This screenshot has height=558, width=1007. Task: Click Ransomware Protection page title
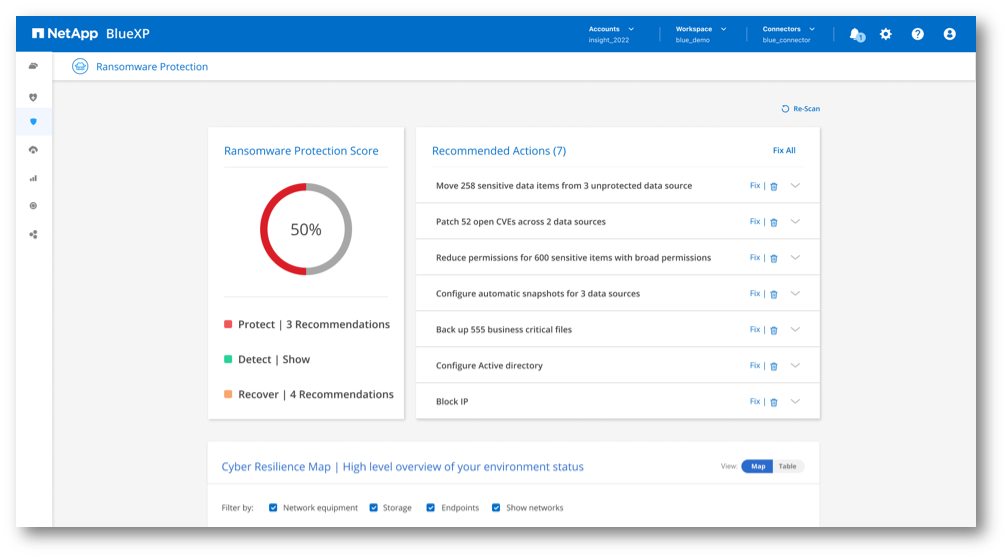[152, 67]
